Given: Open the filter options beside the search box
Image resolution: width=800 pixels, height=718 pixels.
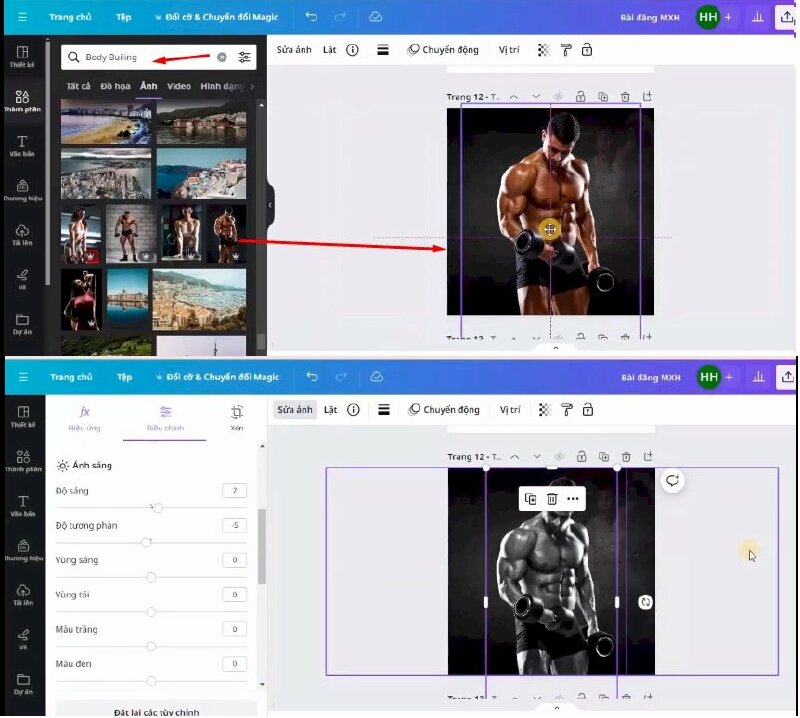Looking at the screenshot, I should (x=245, y=58).
